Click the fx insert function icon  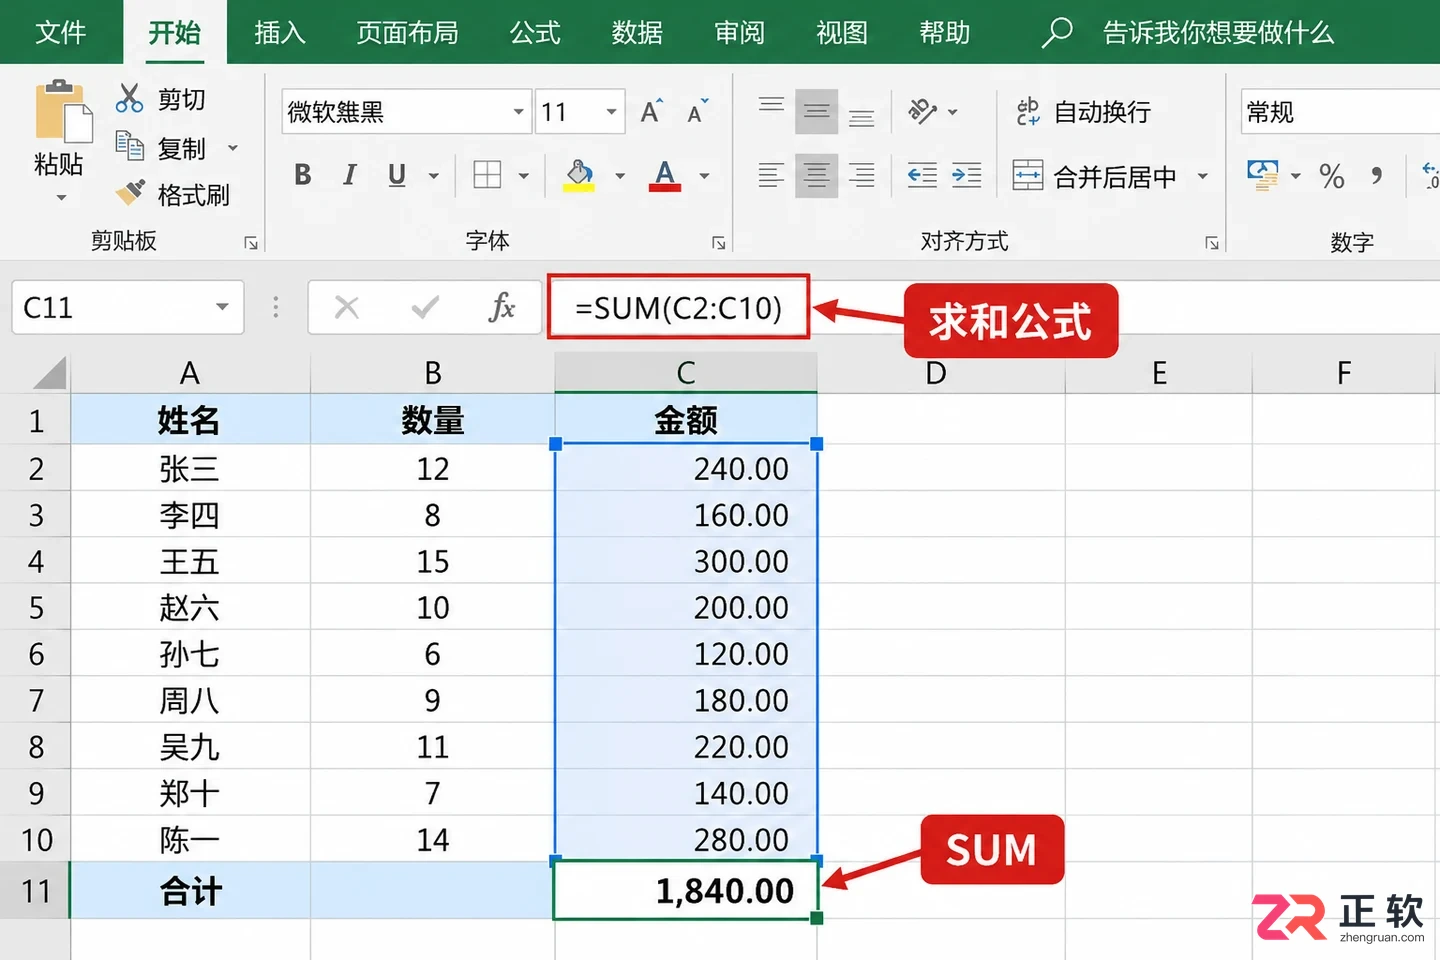[x=502, y=307]
